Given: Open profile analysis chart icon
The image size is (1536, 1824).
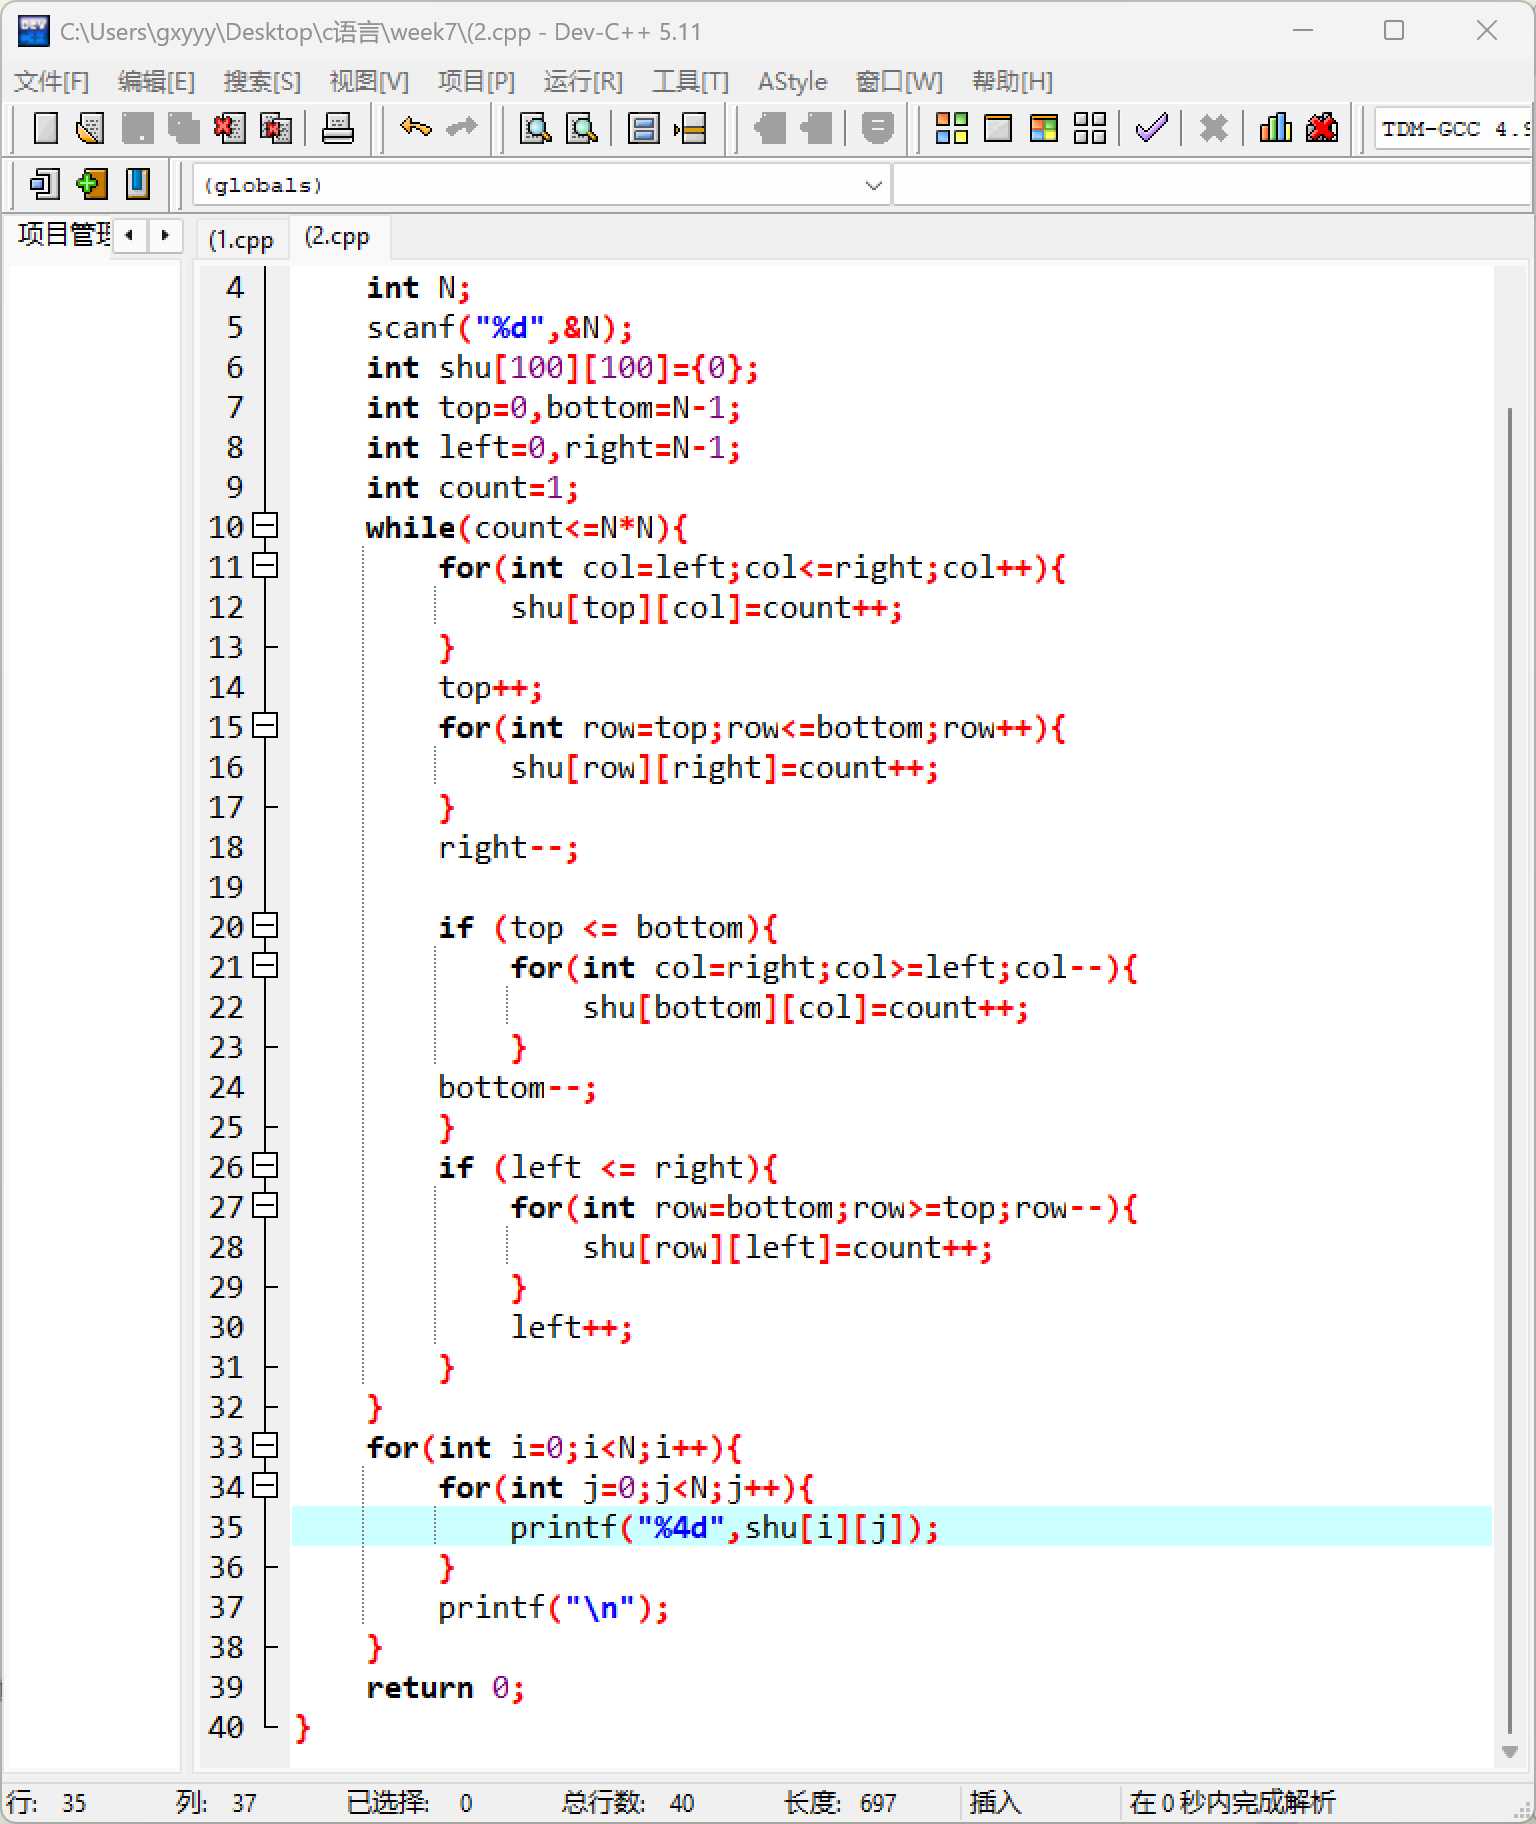Looking at the screenshot, I should tap(1275, 128).
